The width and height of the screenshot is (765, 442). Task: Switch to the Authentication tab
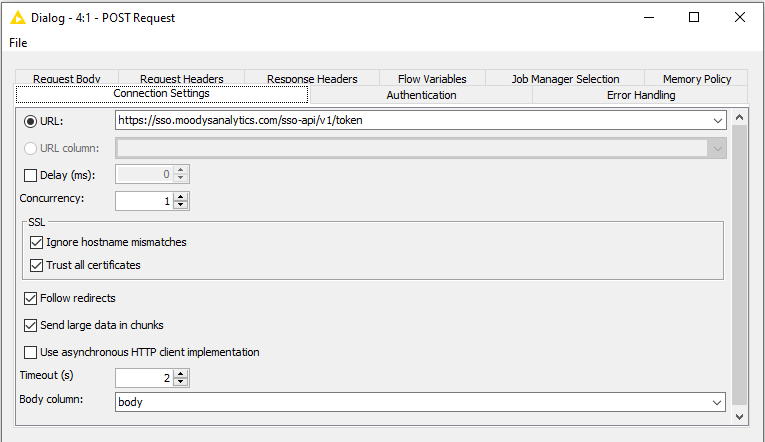(x=421, y=95)
